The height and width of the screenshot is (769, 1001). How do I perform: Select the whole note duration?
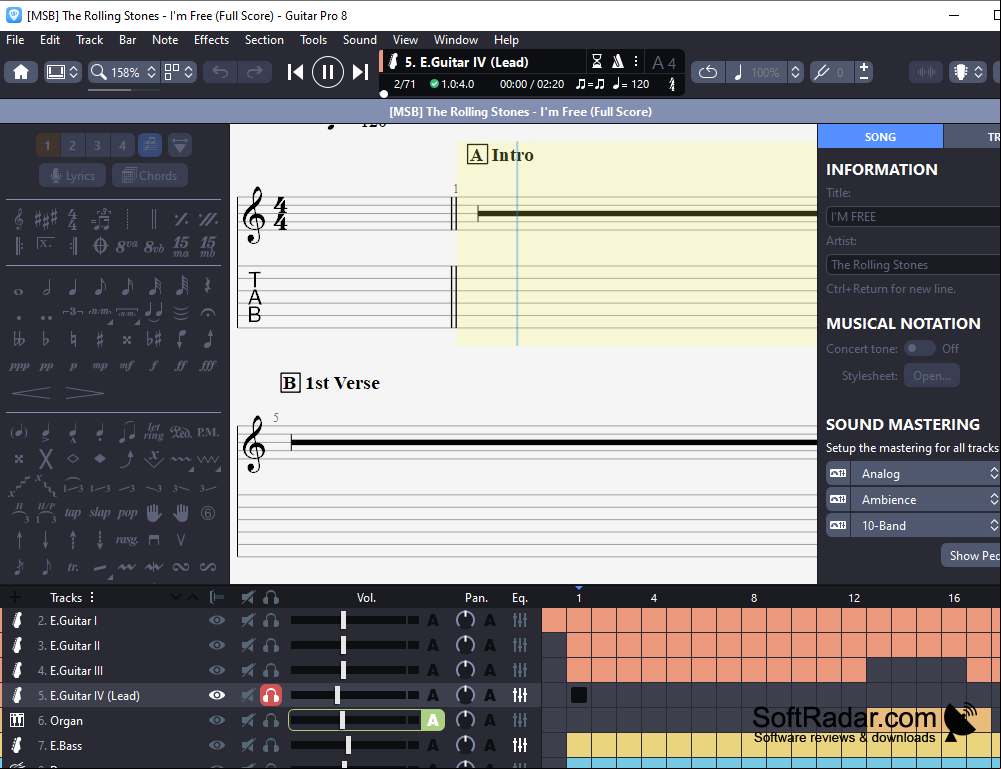click(x=19, y=292)
